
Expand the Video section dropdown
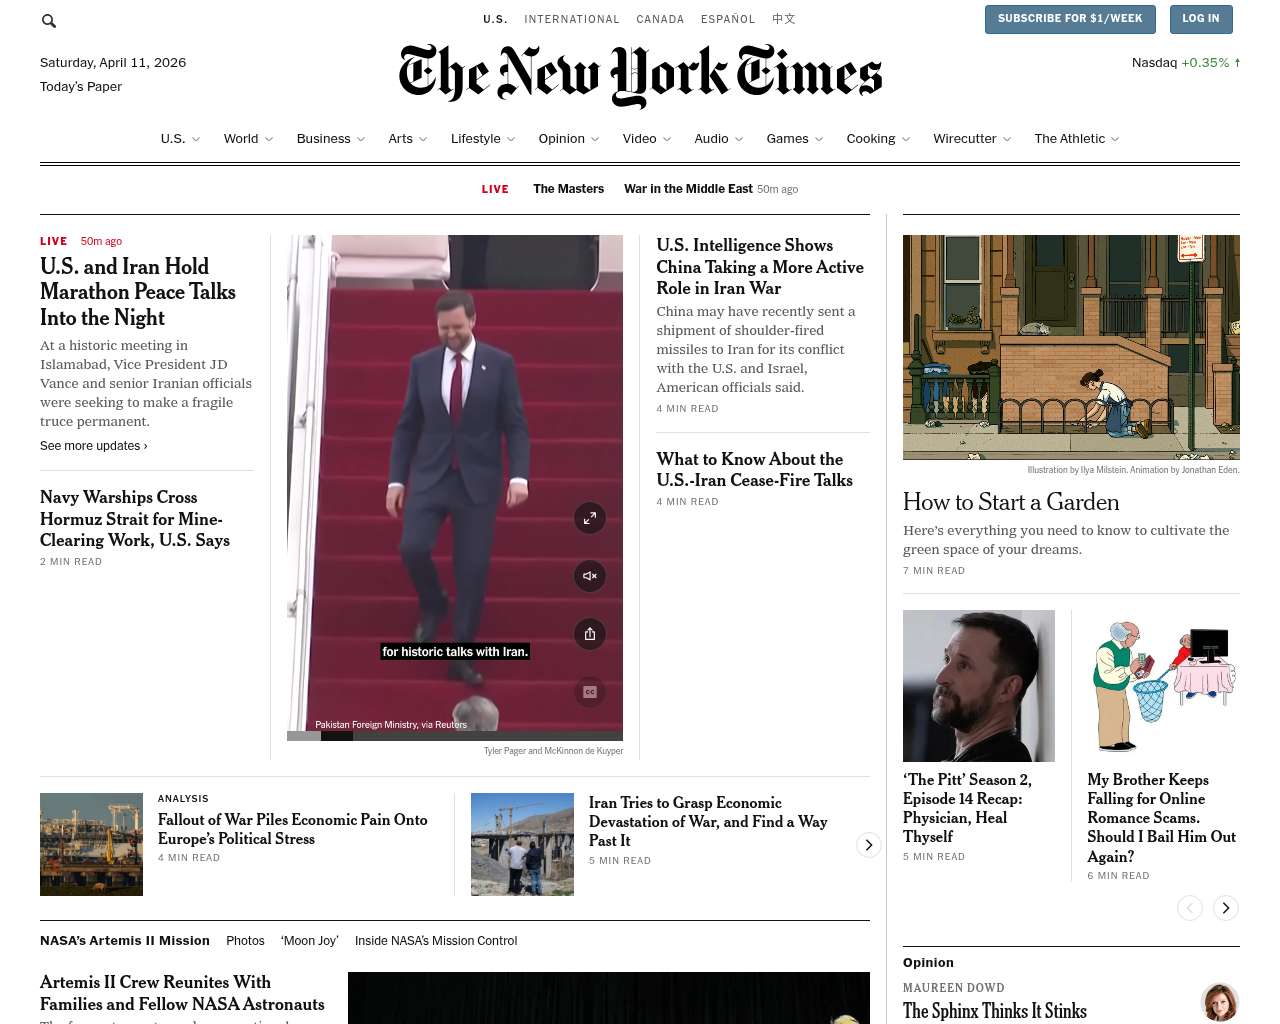pos(647,139)
